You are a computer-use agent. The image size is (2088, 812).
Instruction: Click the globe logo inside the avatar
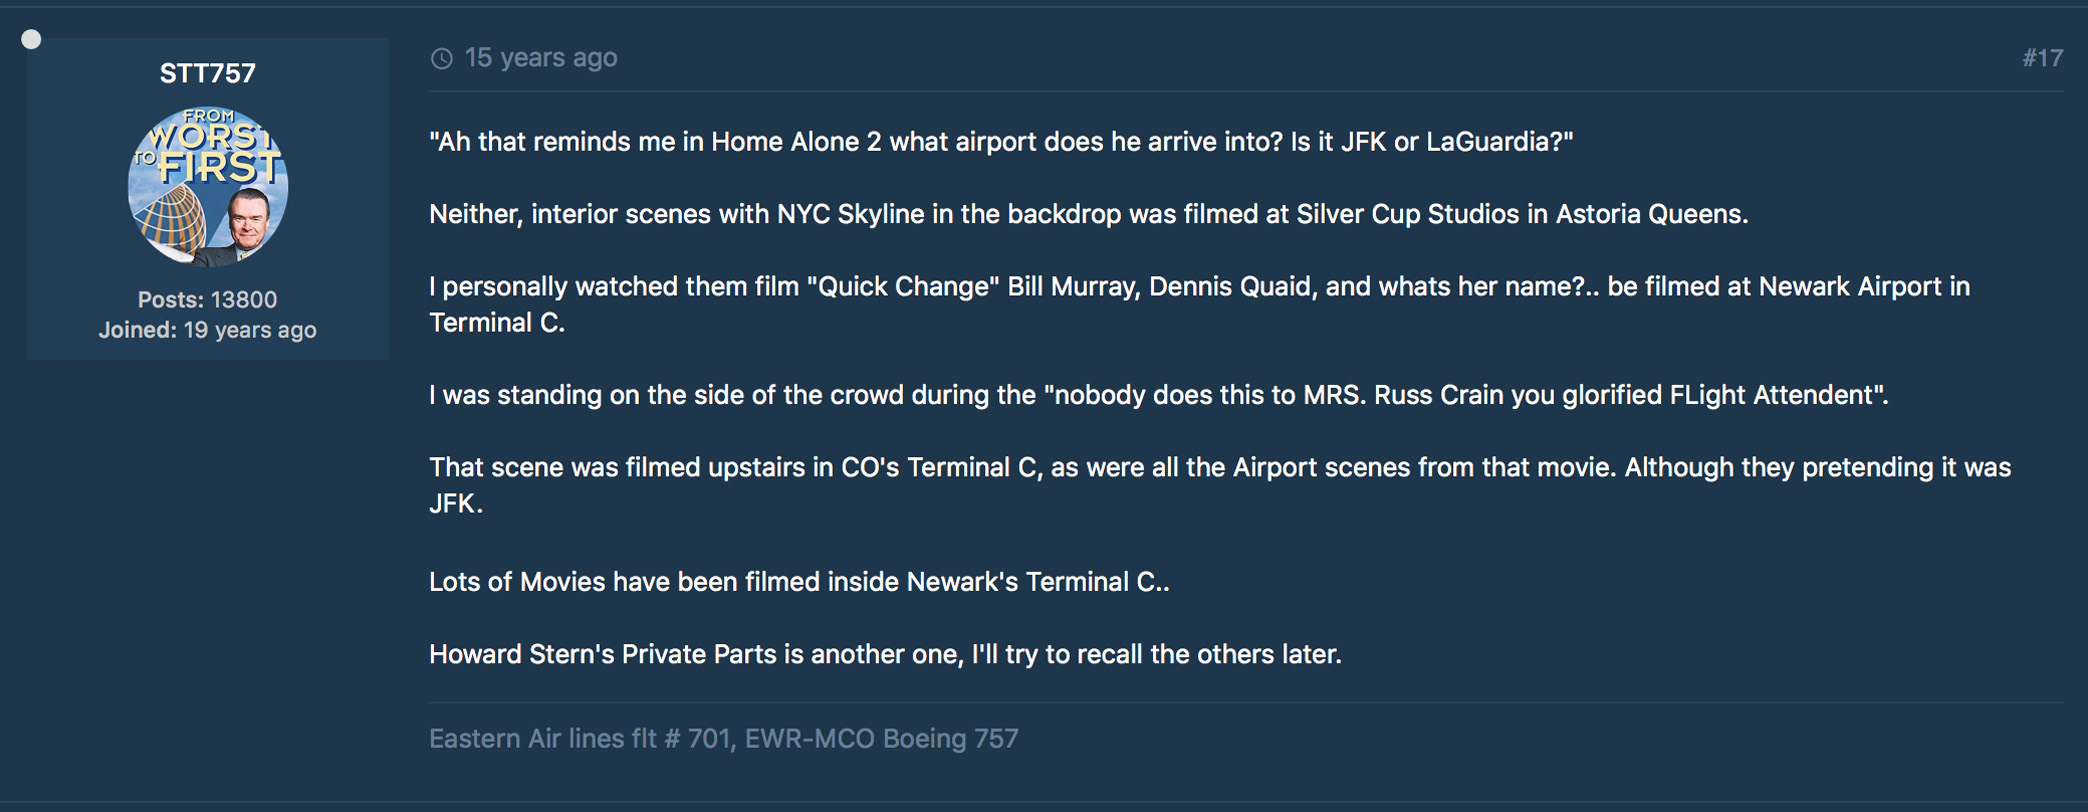point(168,214)
